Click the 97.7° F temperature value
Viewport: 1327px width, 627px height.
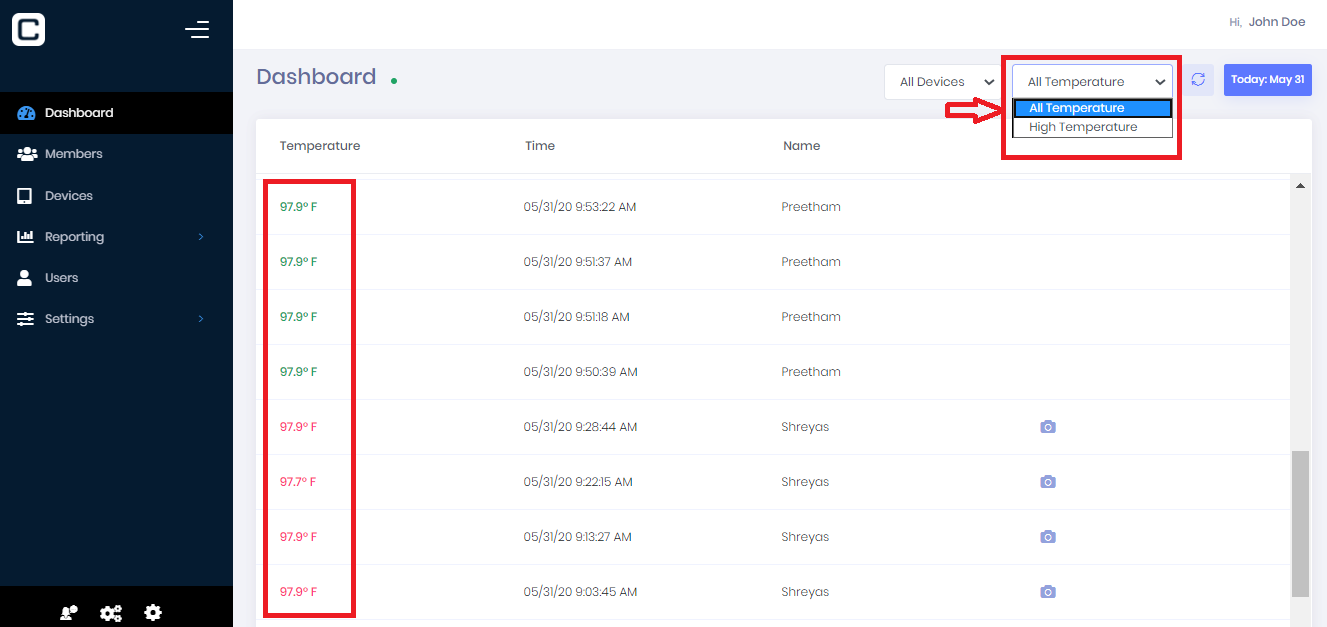(298, 482)
